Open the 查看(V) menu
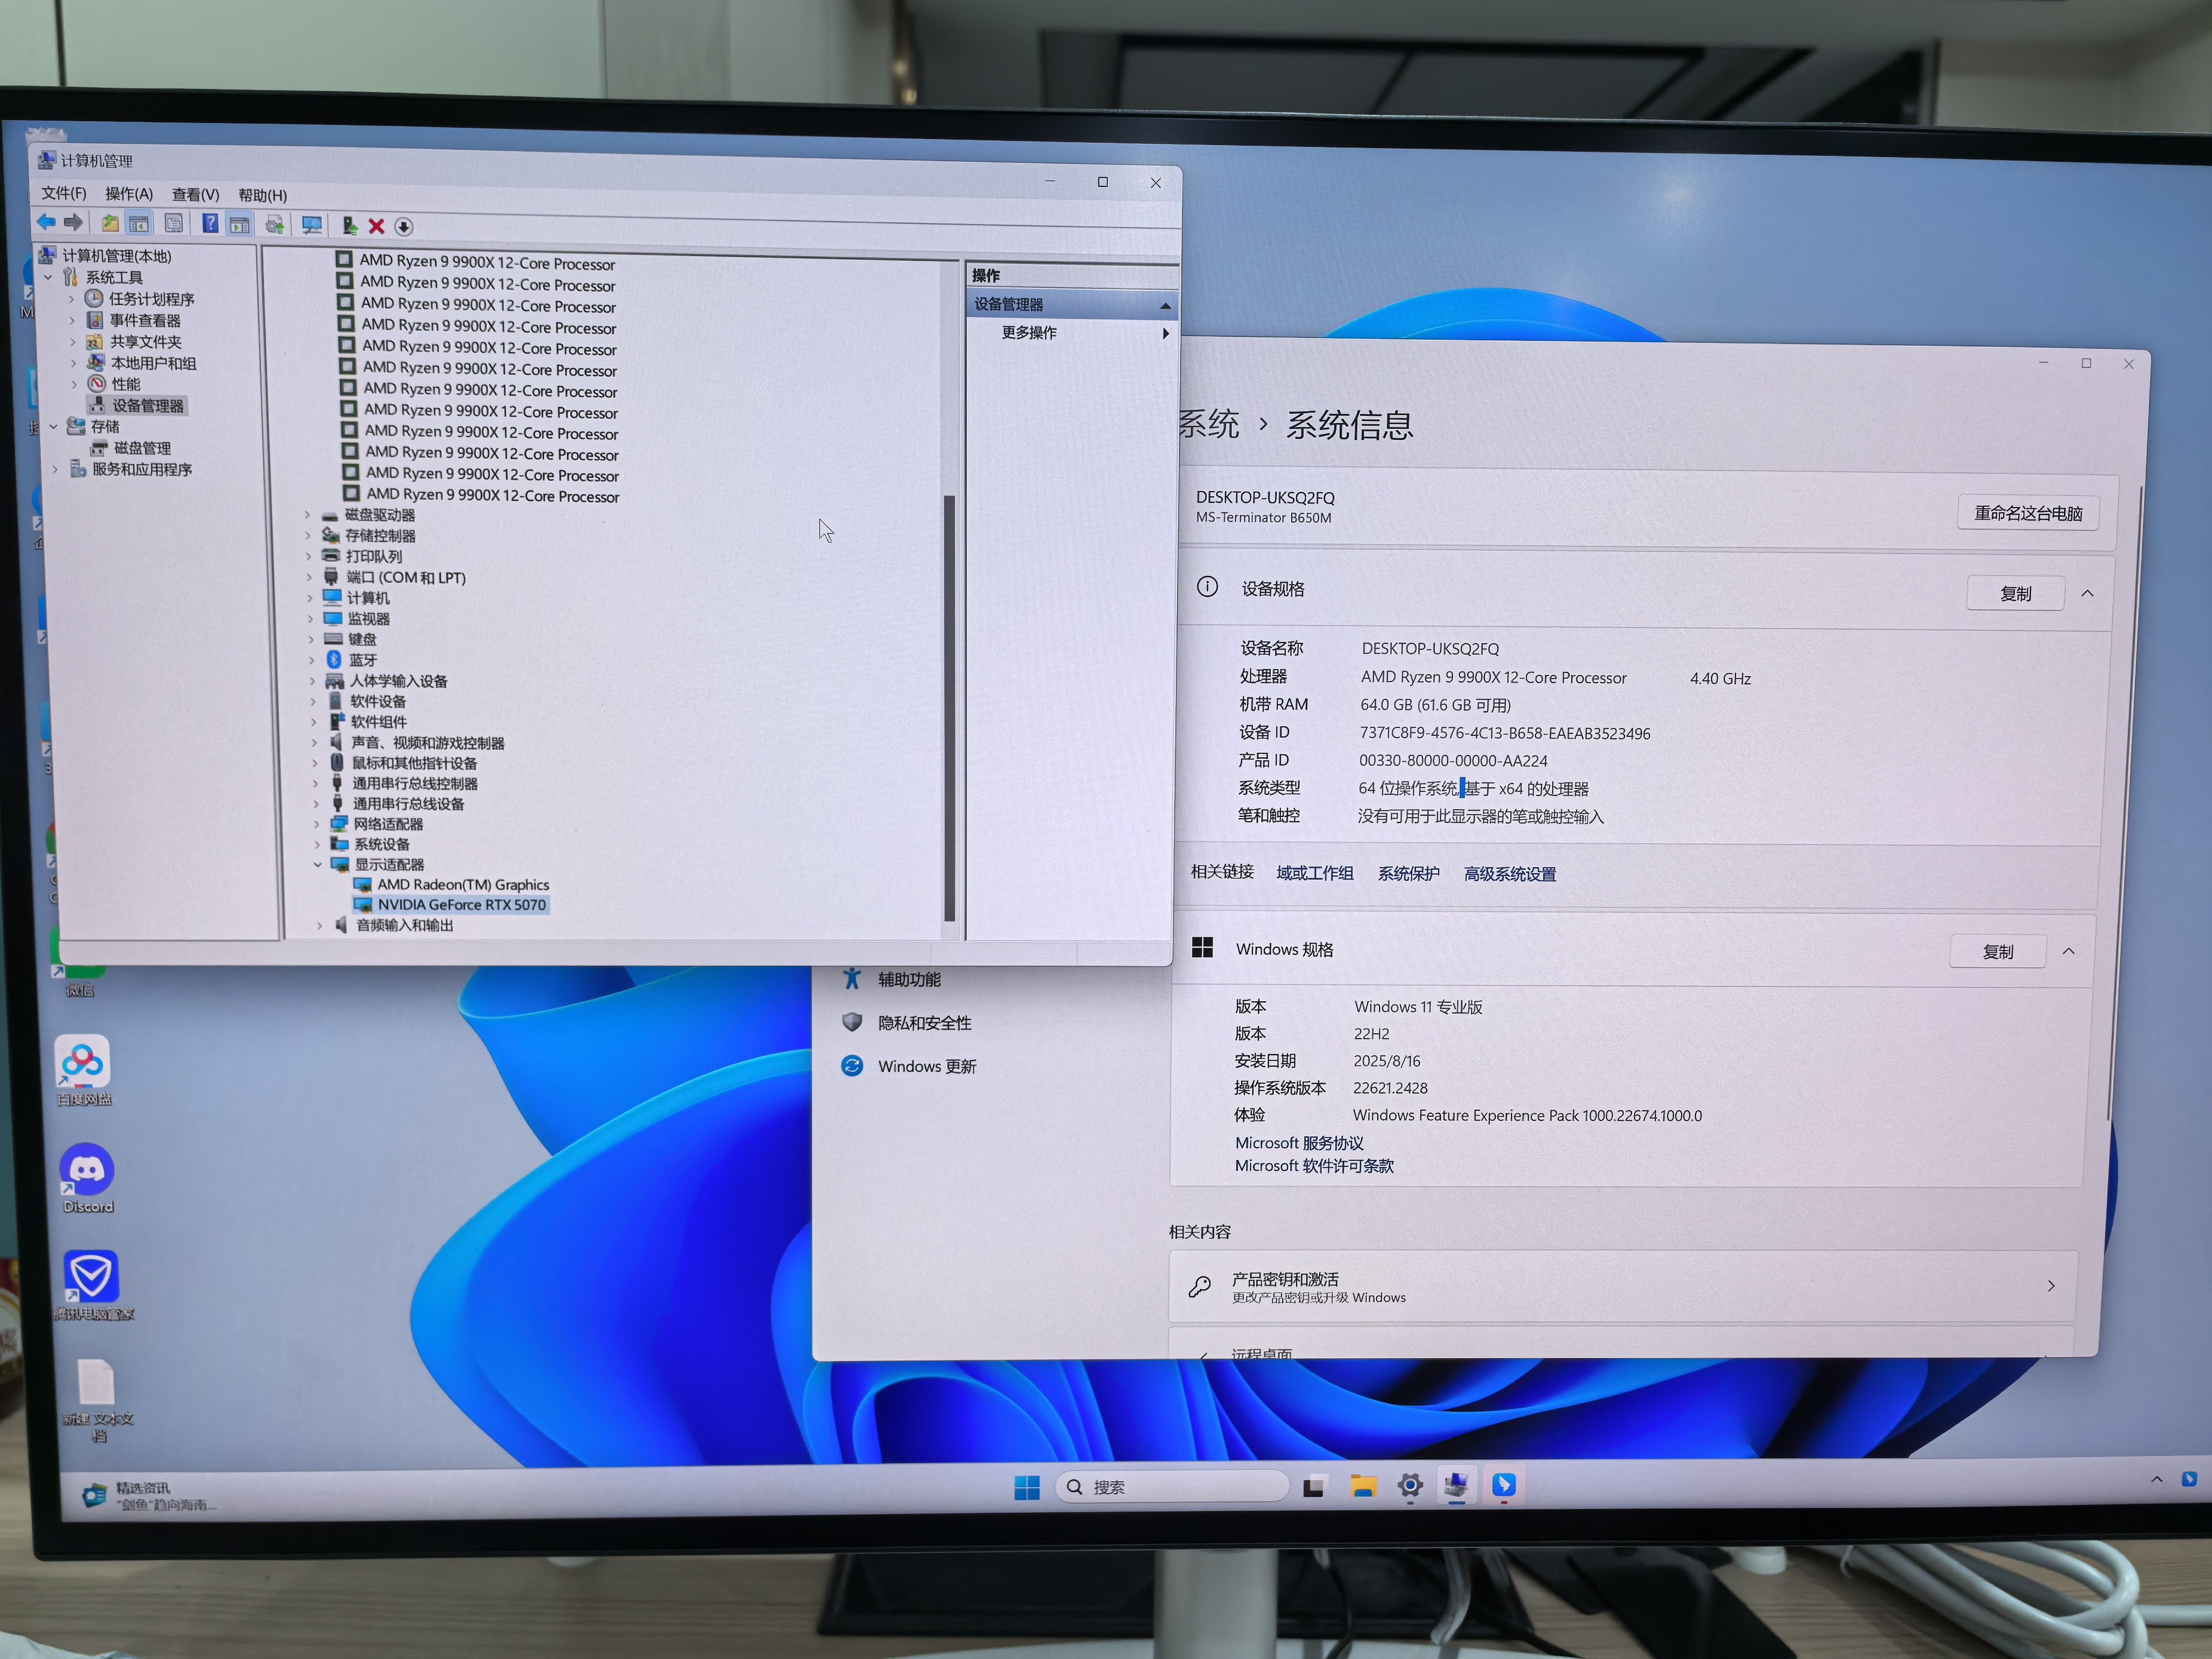The height and width of the screenshot is (1659, 2212). pyautogui.click(x=195, y=195)
